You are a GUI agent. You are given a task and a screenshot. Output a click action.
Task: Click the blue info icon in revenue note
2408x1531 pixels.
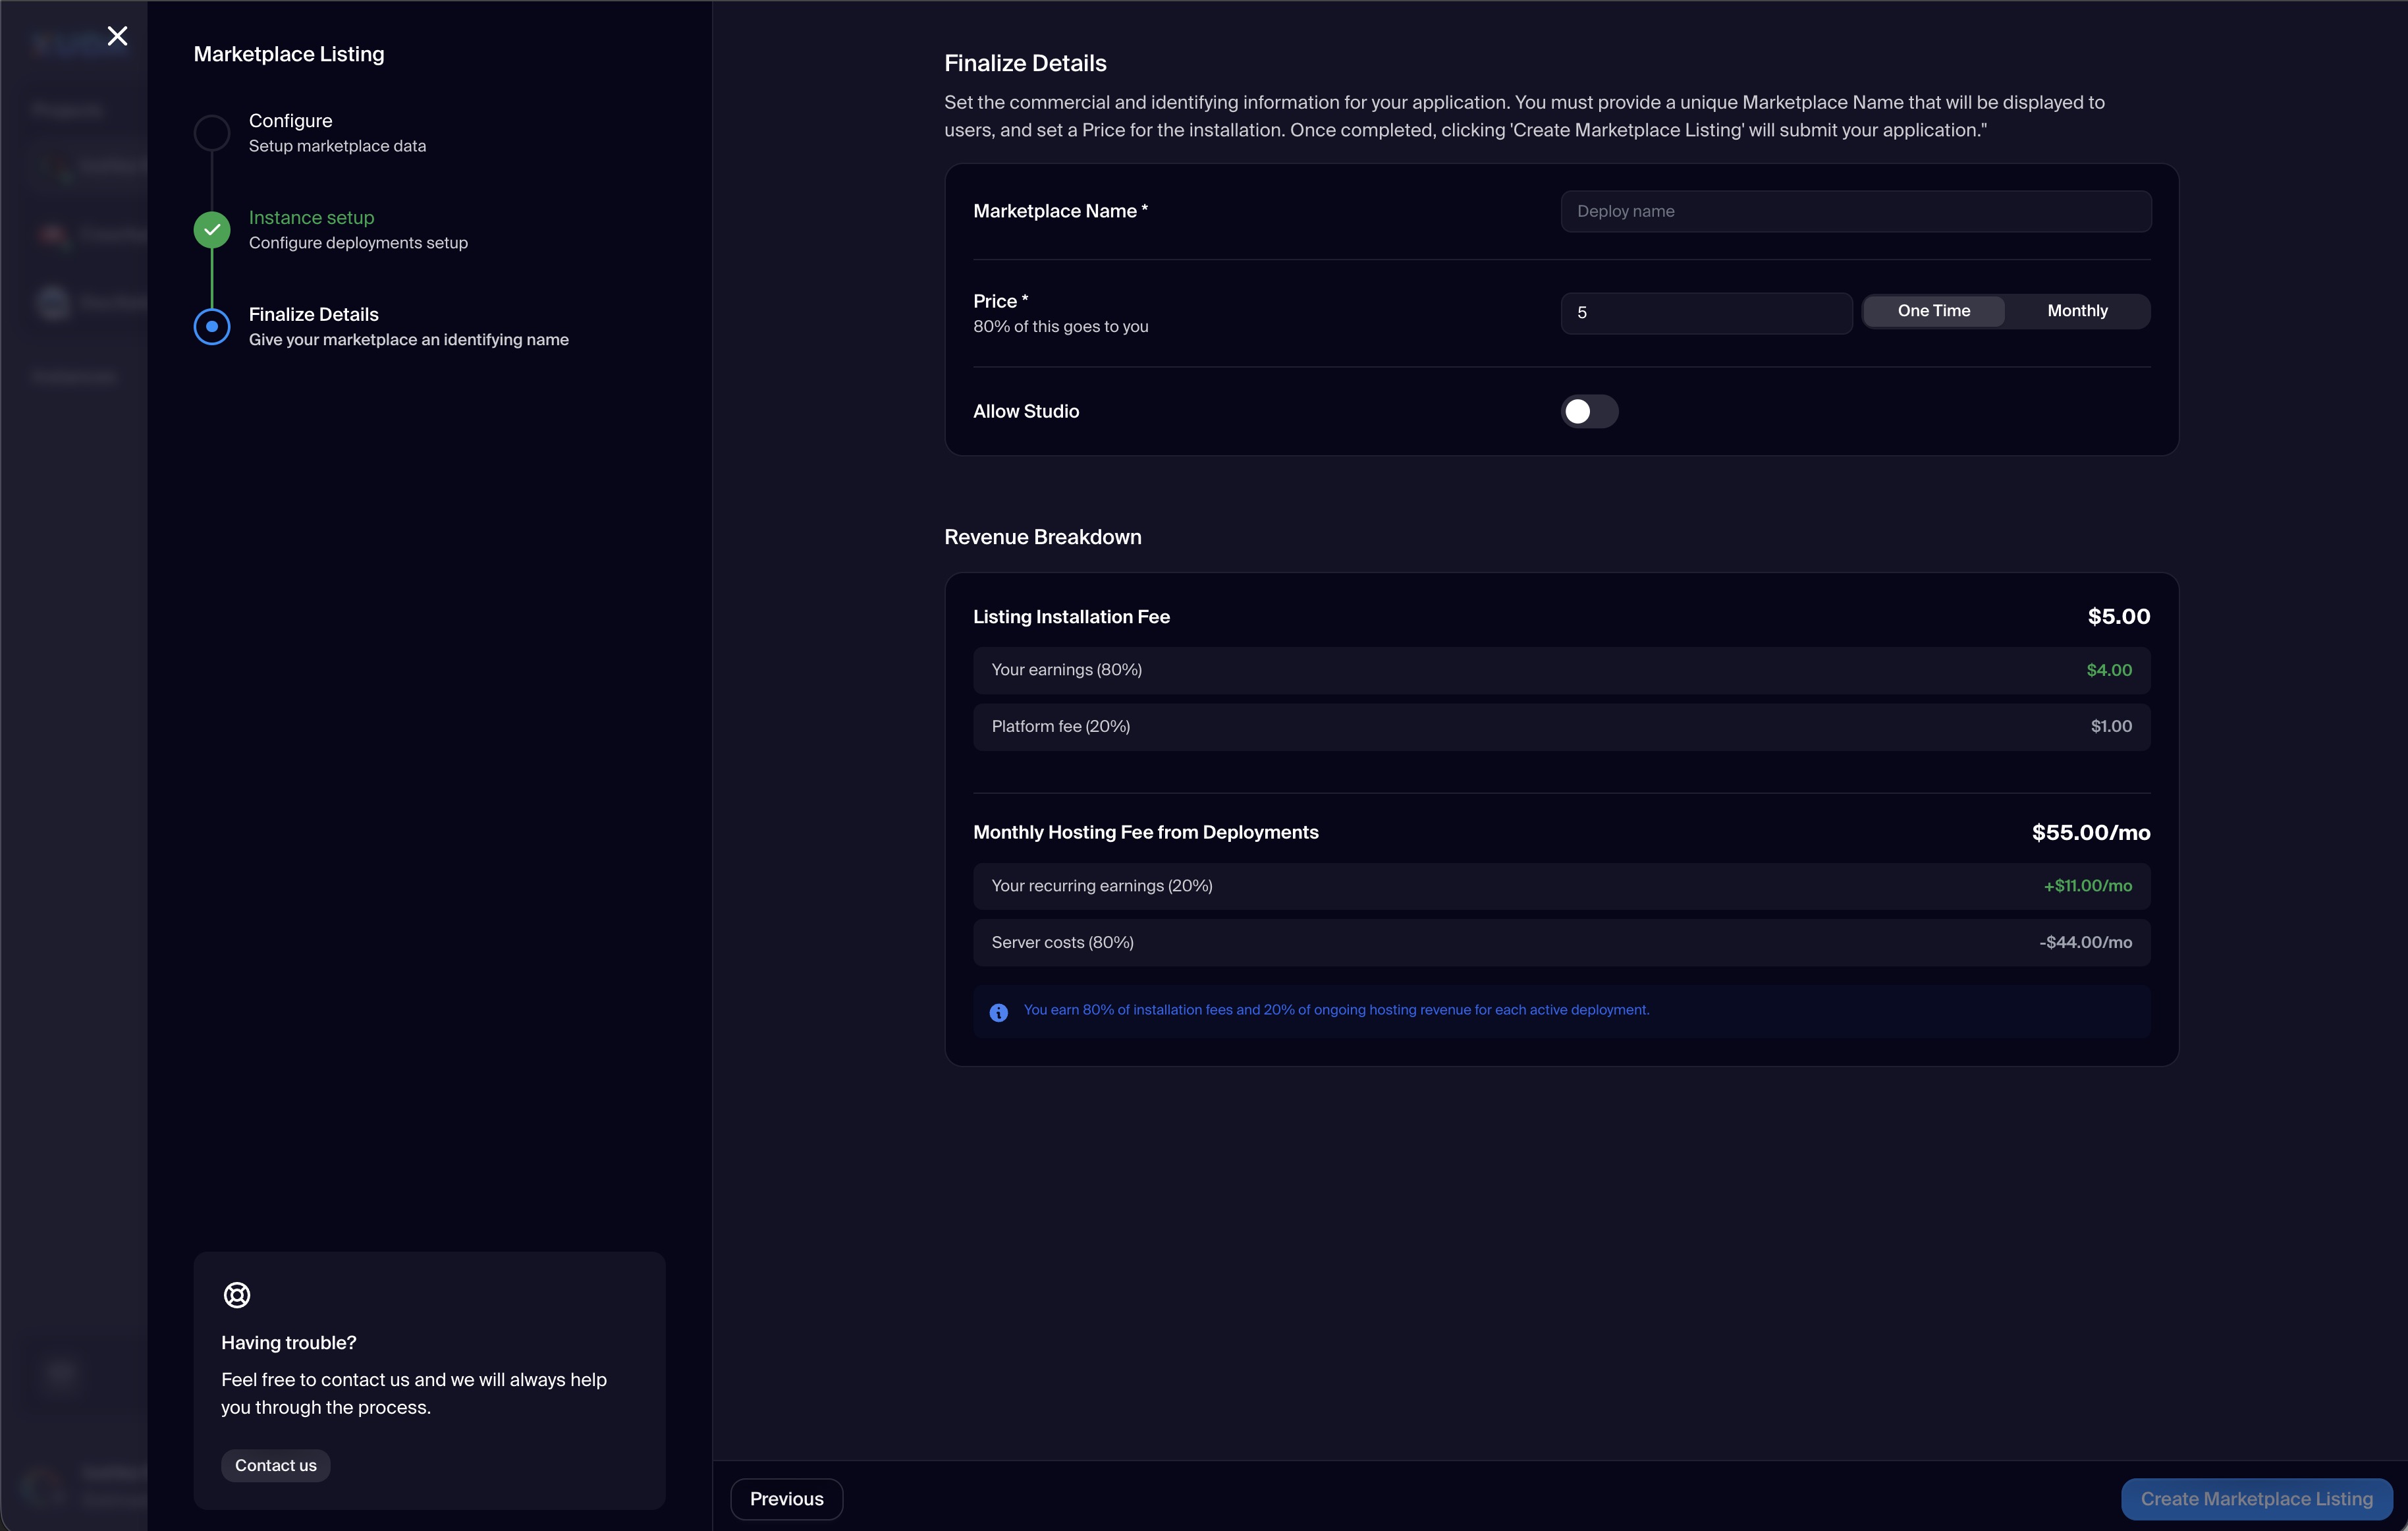[998, 1012]
